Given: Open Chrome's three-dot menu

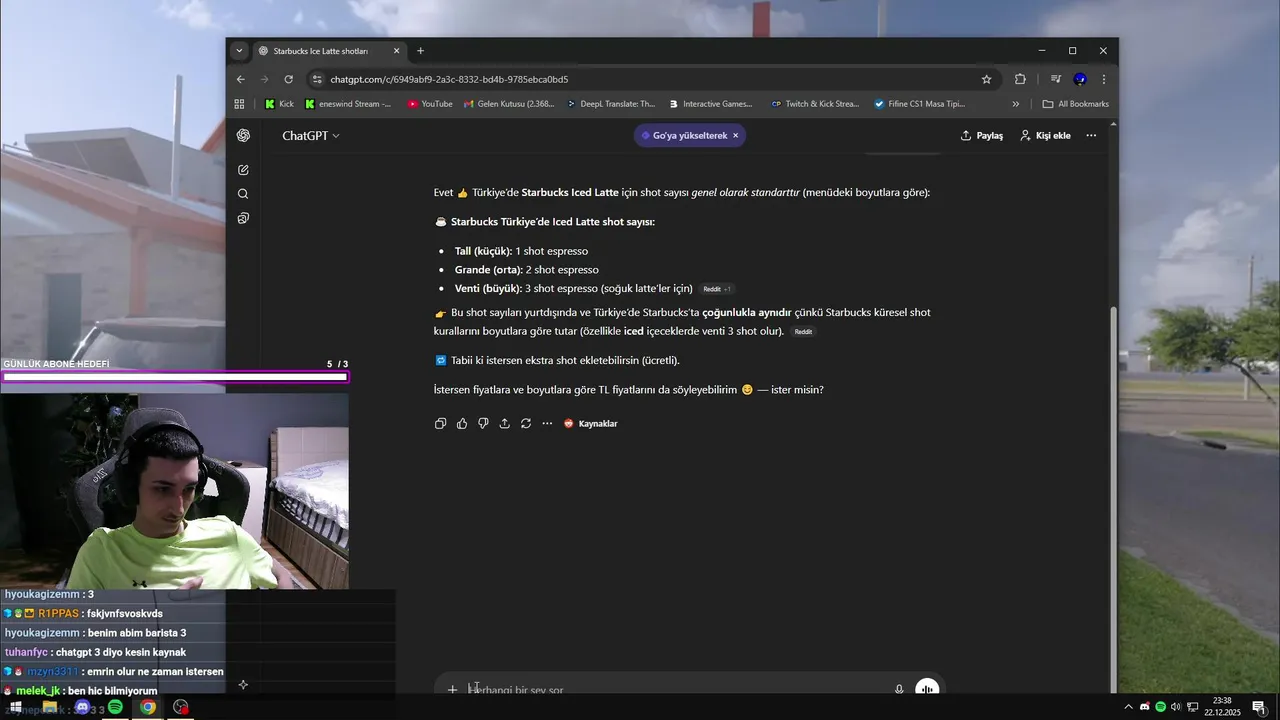Looking at the screenshot, I should coord(1104,79).
